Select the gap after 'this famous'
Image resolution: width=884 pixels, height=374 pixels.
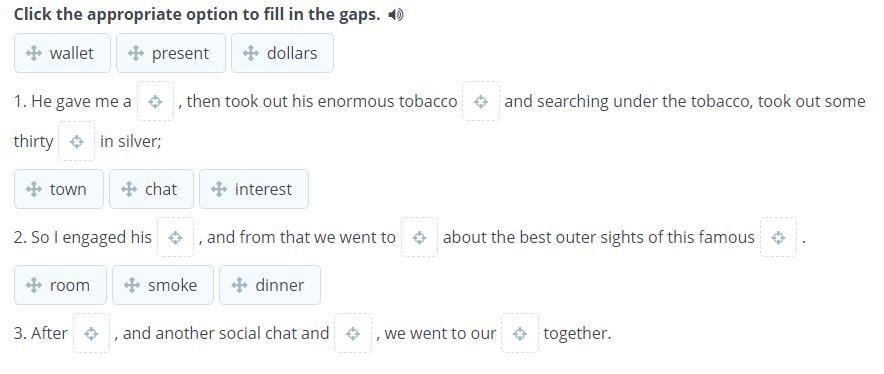coord(779,237)
